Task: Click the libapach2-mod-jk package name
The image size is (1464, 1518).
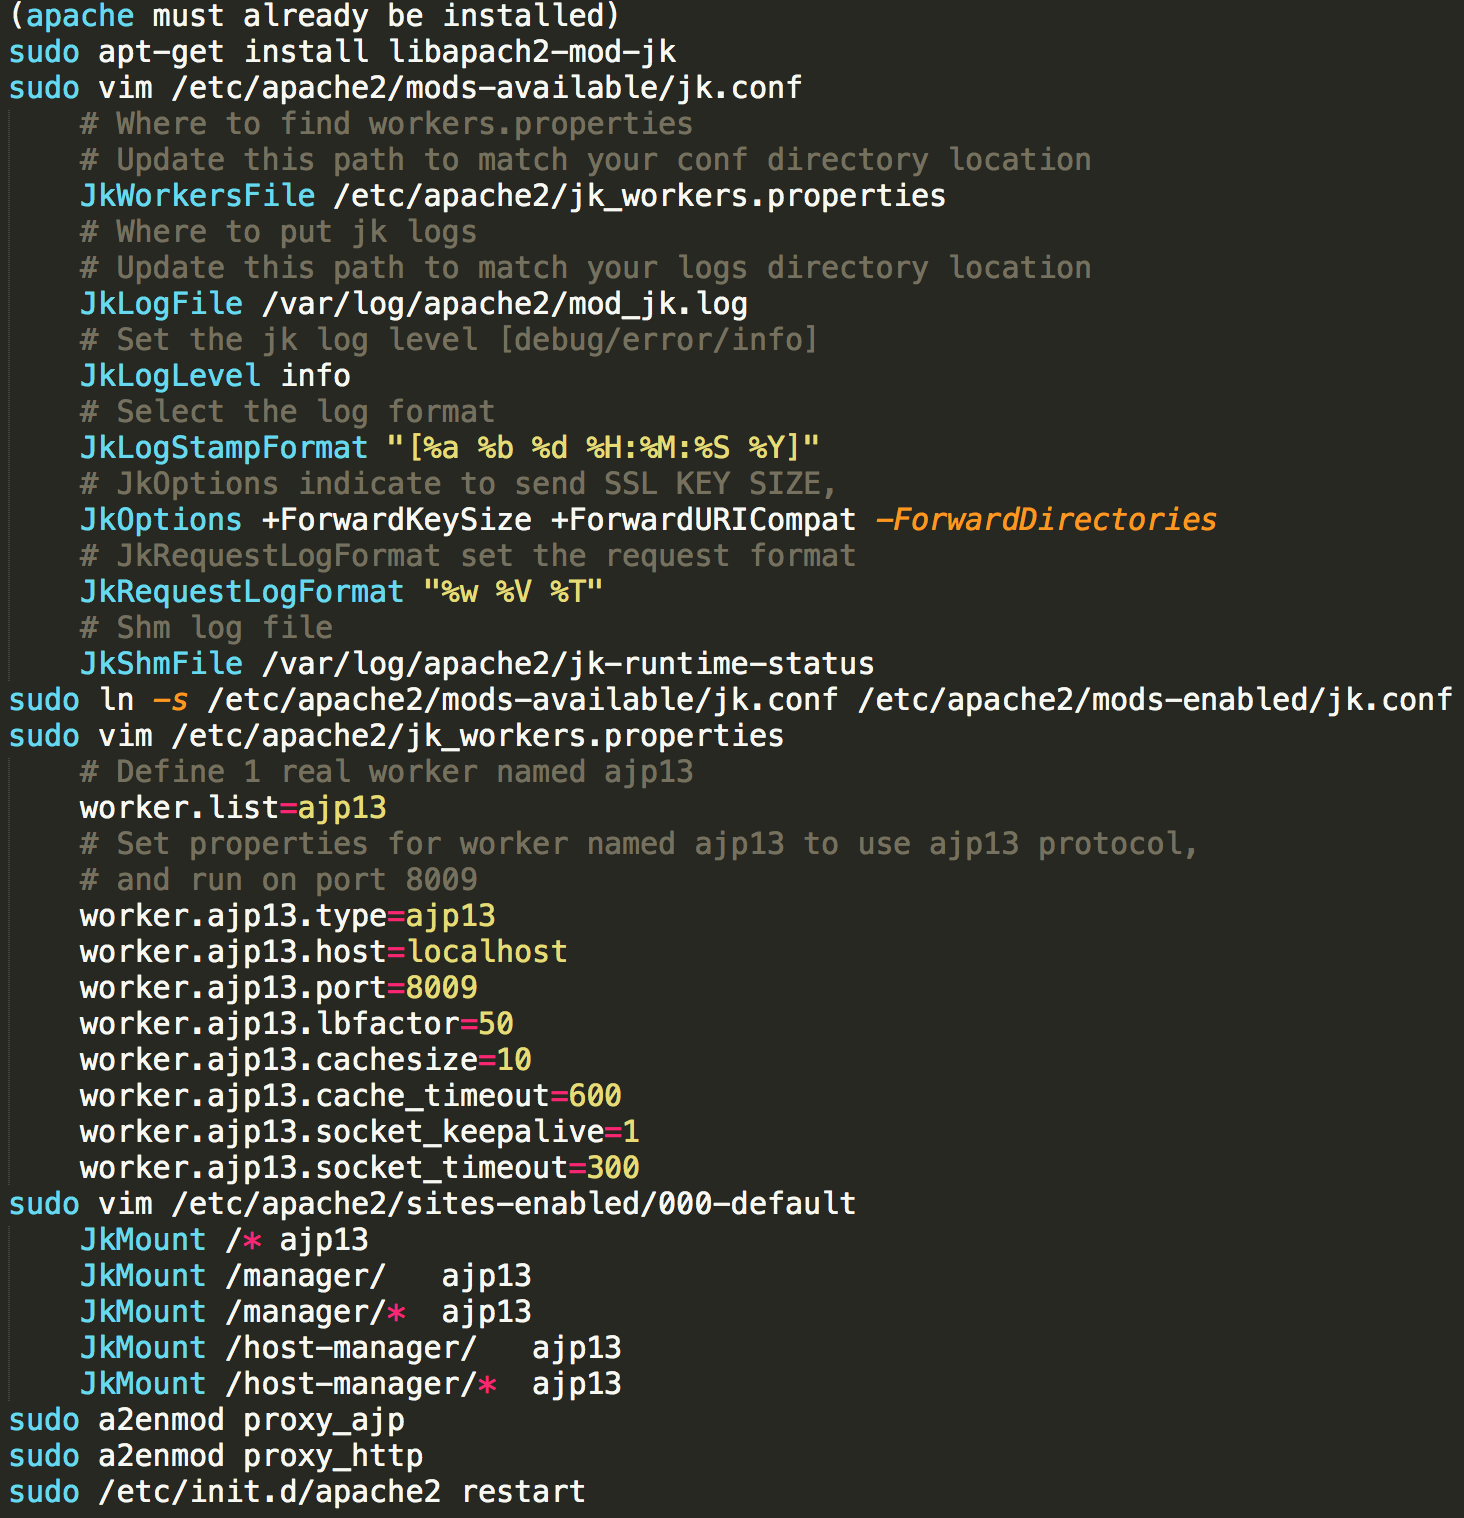Action: pyautogui.click(x=532, y=52)
